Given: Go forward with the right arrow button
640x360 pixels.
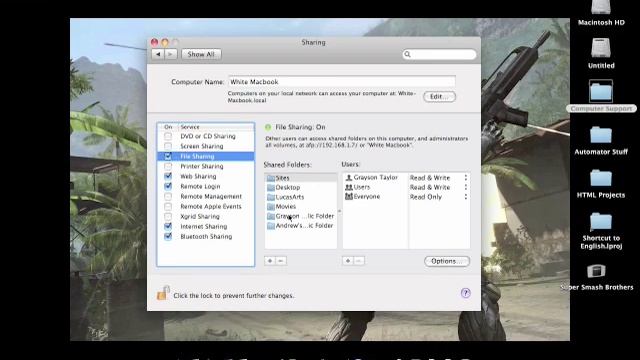Looking at the screenshot, I should coord(171,54).
